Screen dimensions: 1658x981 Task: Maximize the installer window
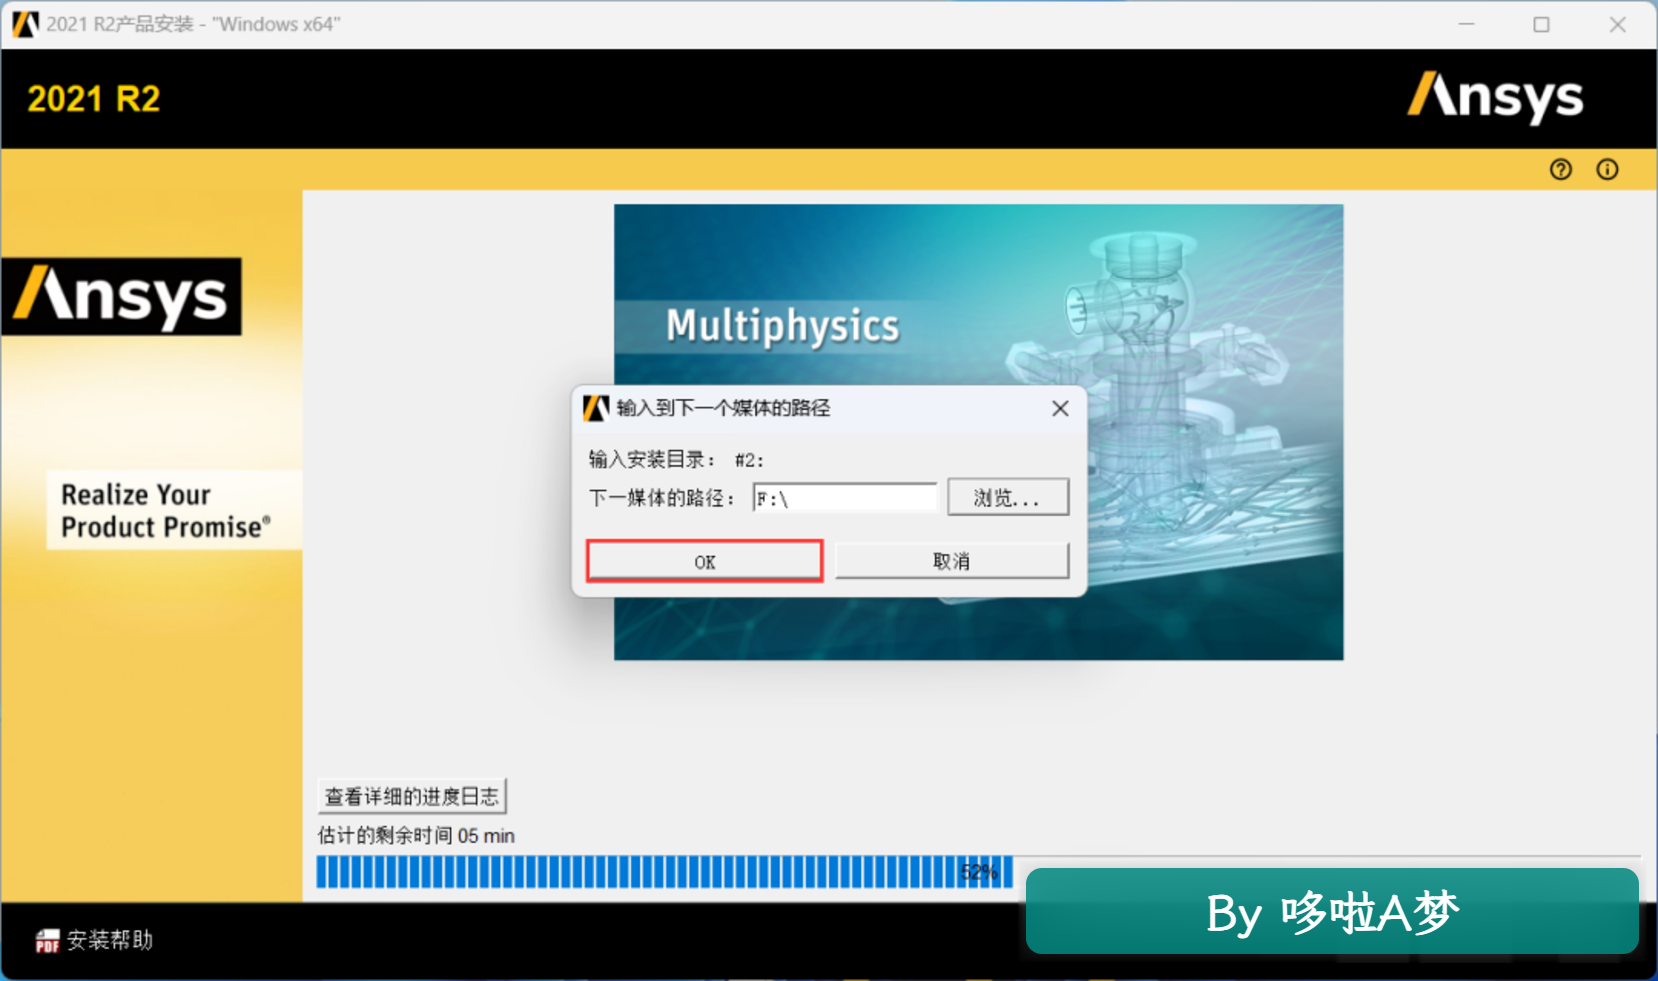point(1541,24)
